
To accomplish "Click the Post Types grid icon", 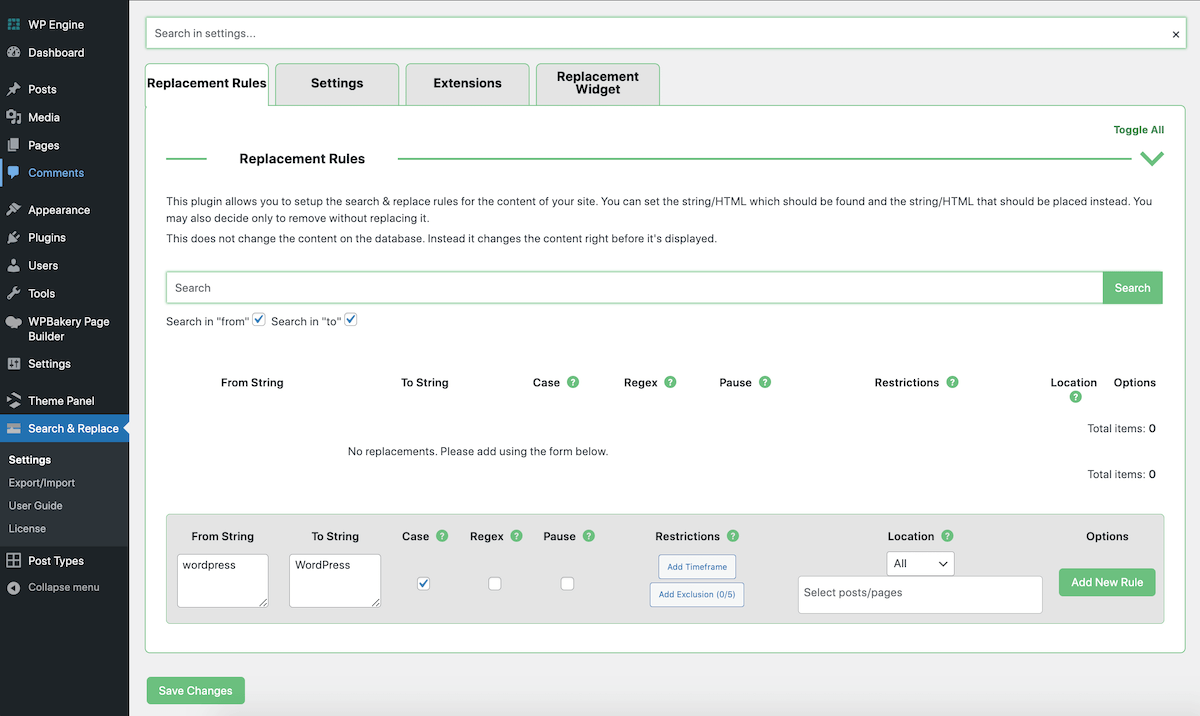I will point(14,561).
